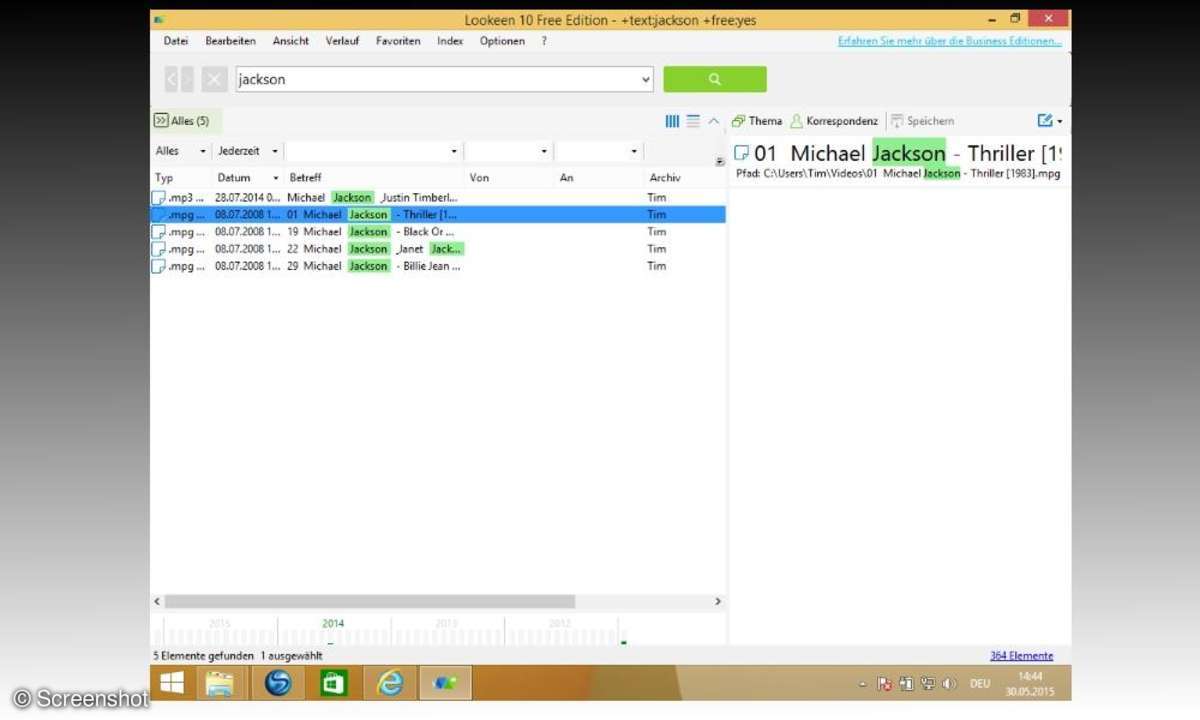Select the 29 Michael Jackson Billie Jean row
The width and height of the screenshot is (1200, 720).
coord(438,266)
